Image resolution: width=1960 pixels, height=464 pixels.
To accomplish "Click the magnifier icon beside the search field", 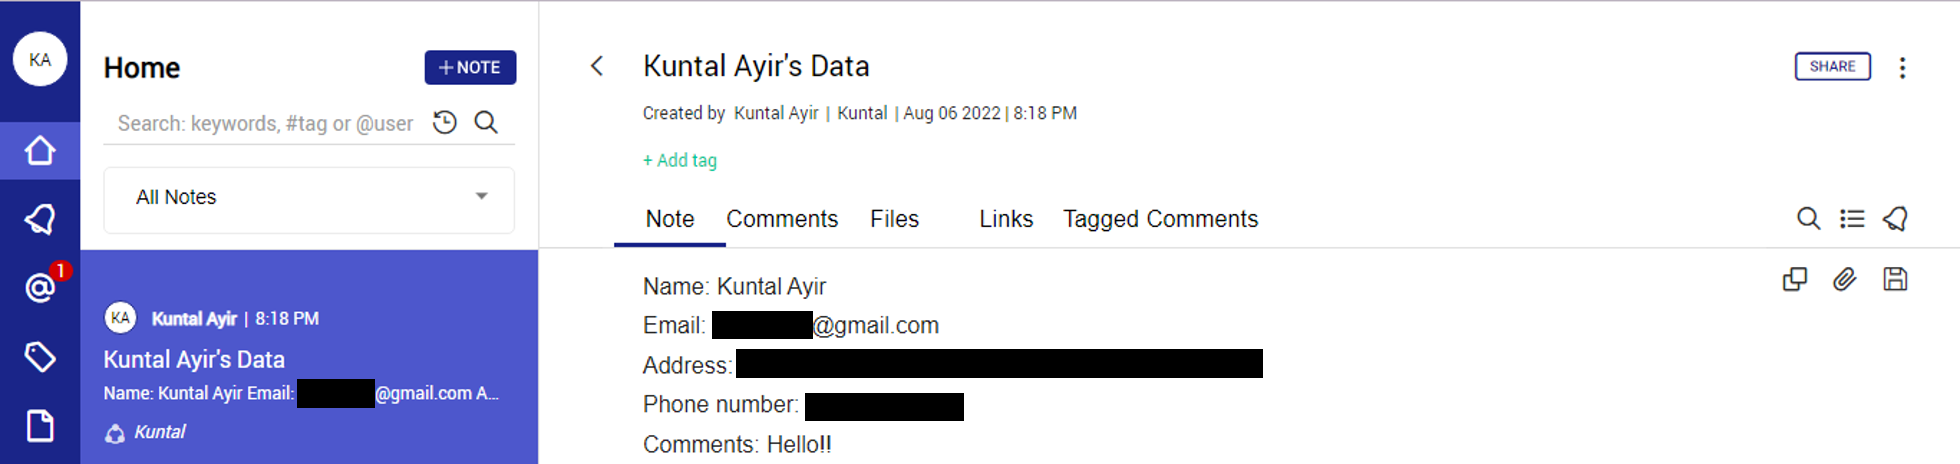I will (x=486, y=122).
